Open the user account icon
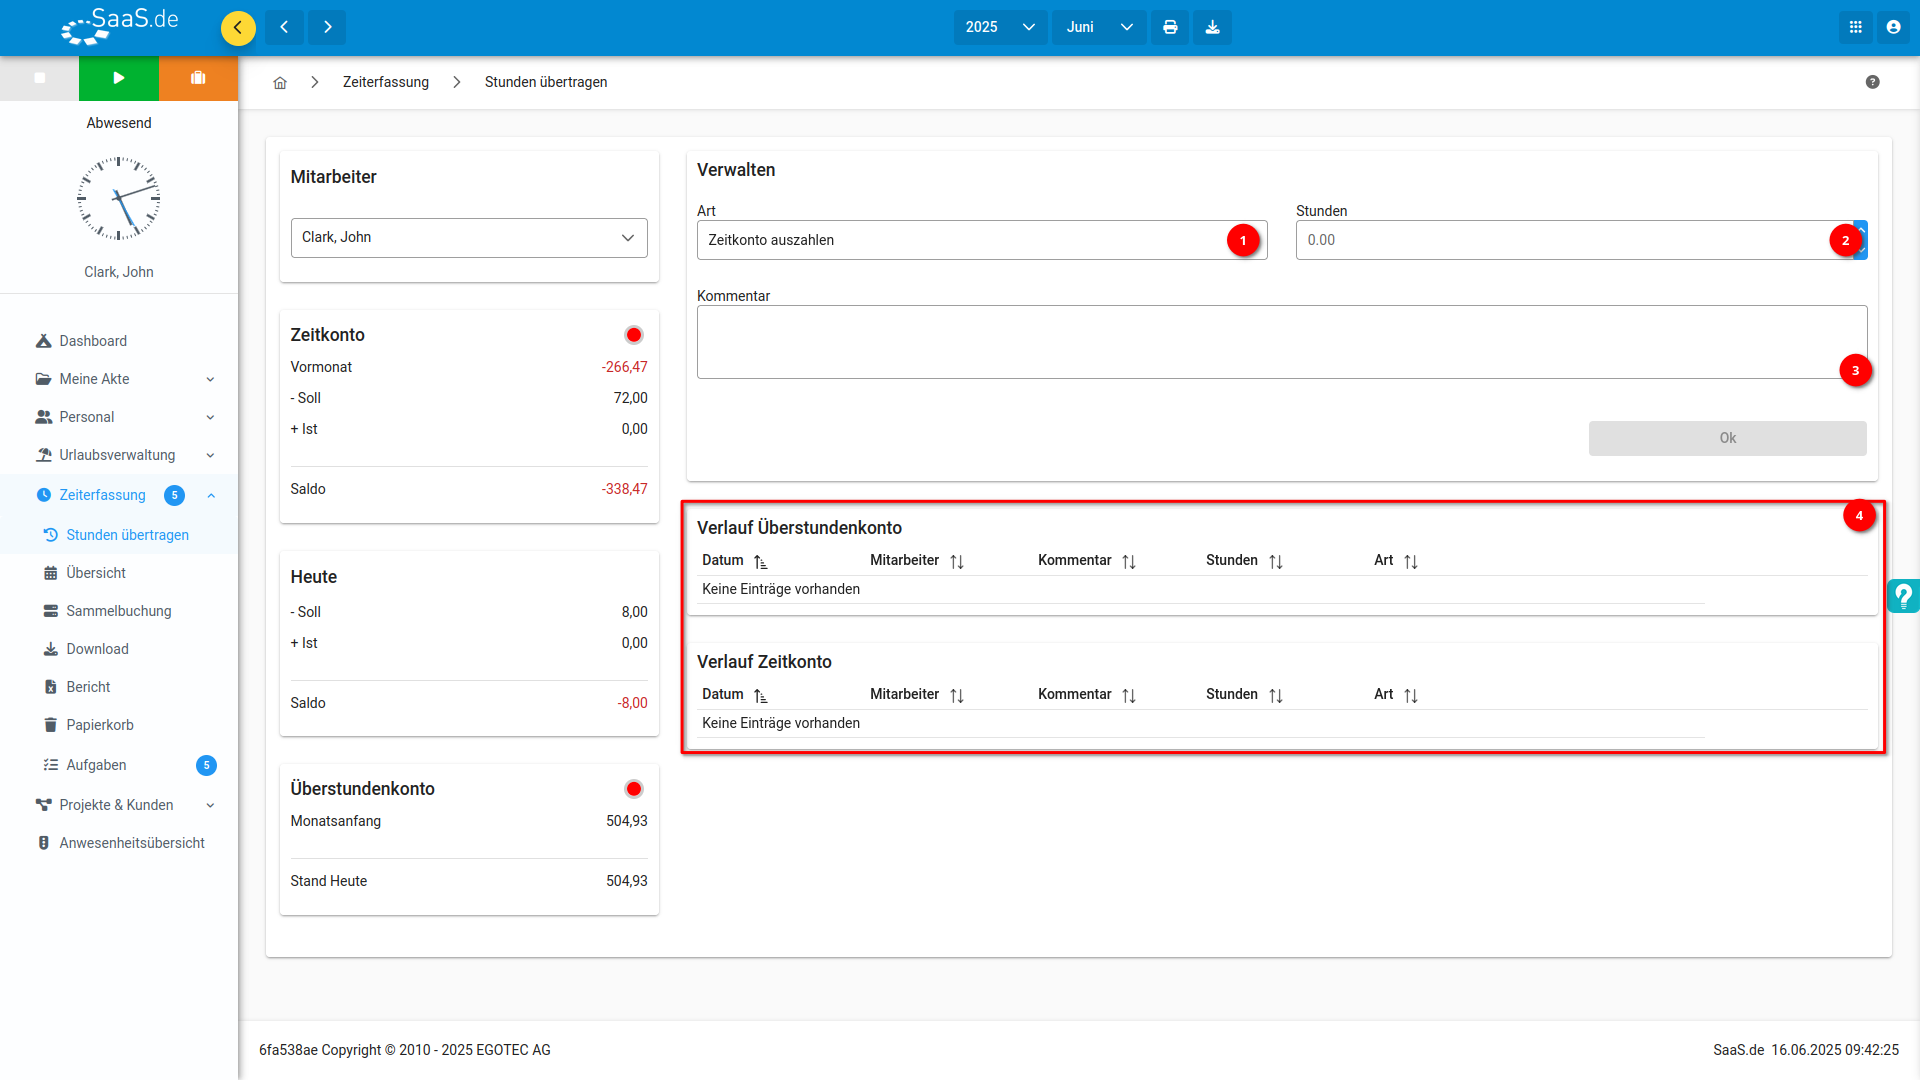The height and width of the screenshot is (1080, 1920). (1893, 27)
